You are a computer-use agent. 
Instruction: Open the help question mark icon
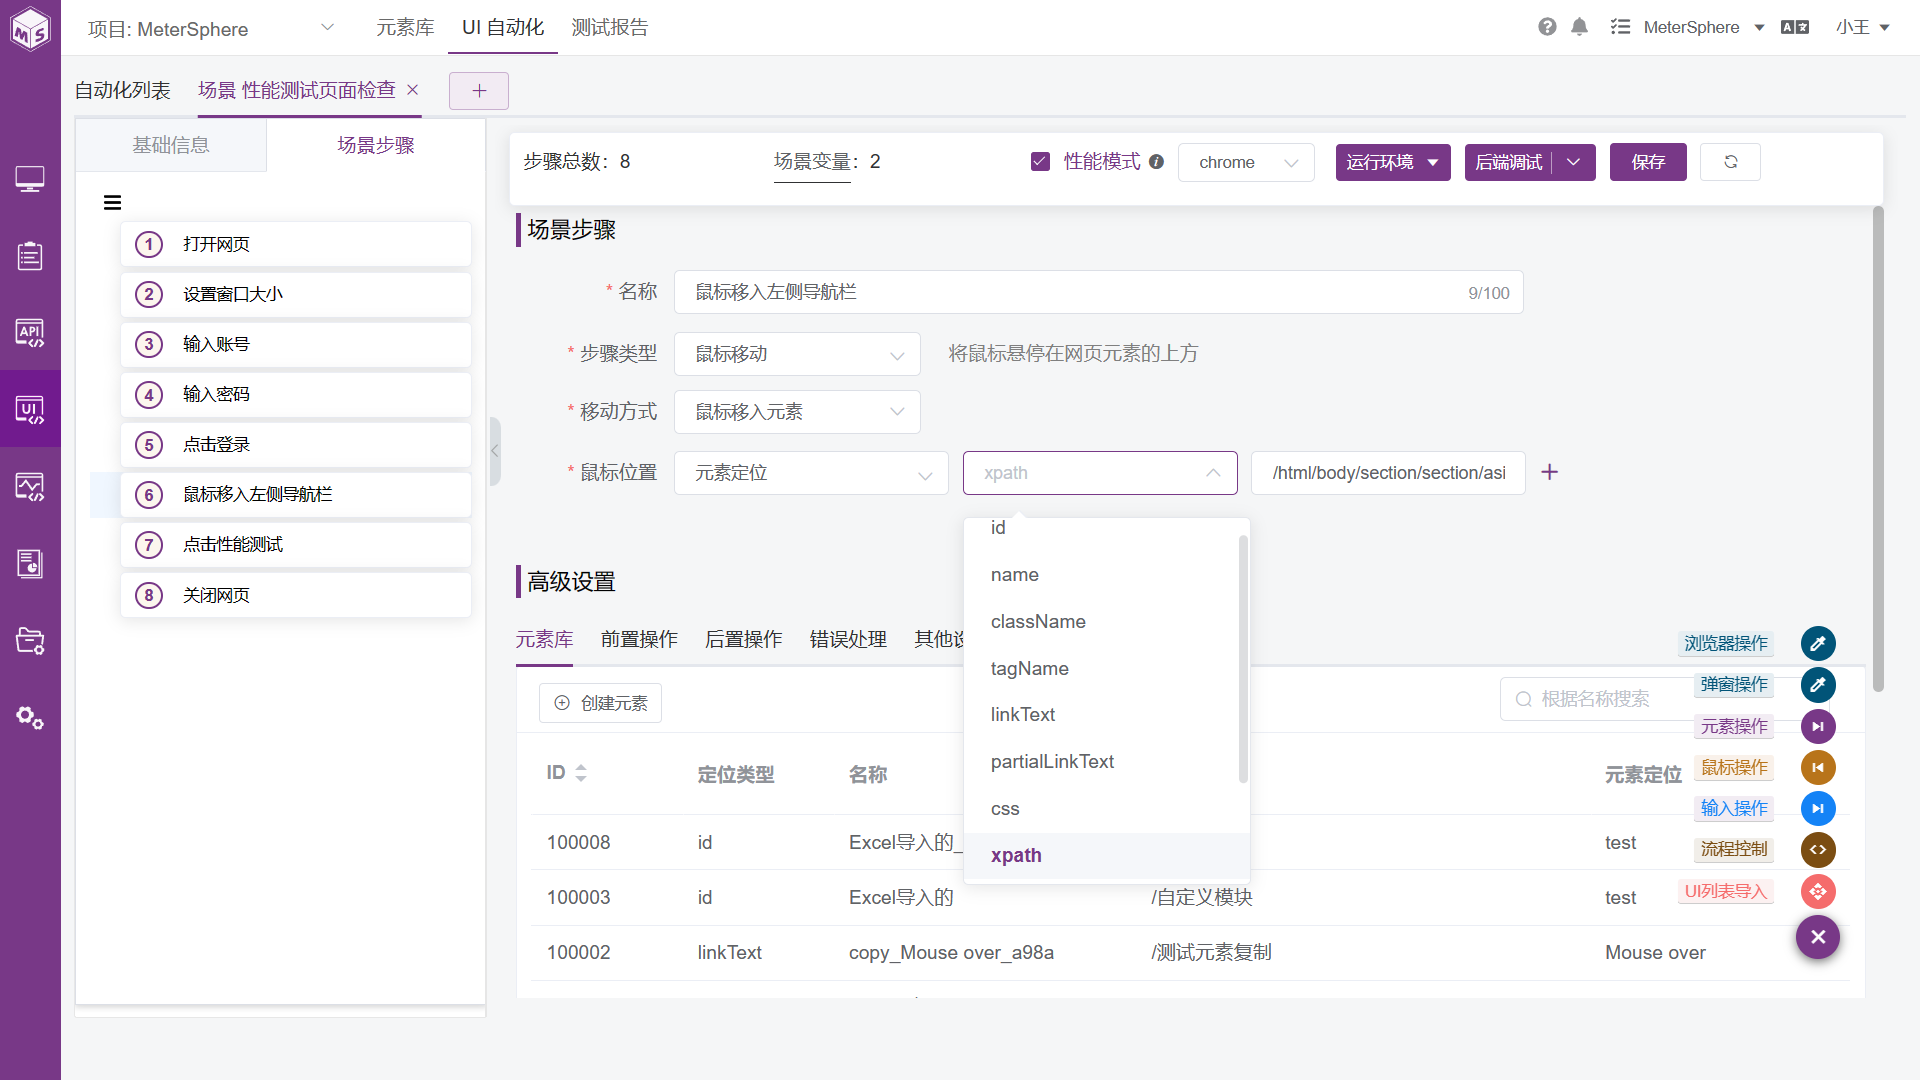(x=1547, y=27)
